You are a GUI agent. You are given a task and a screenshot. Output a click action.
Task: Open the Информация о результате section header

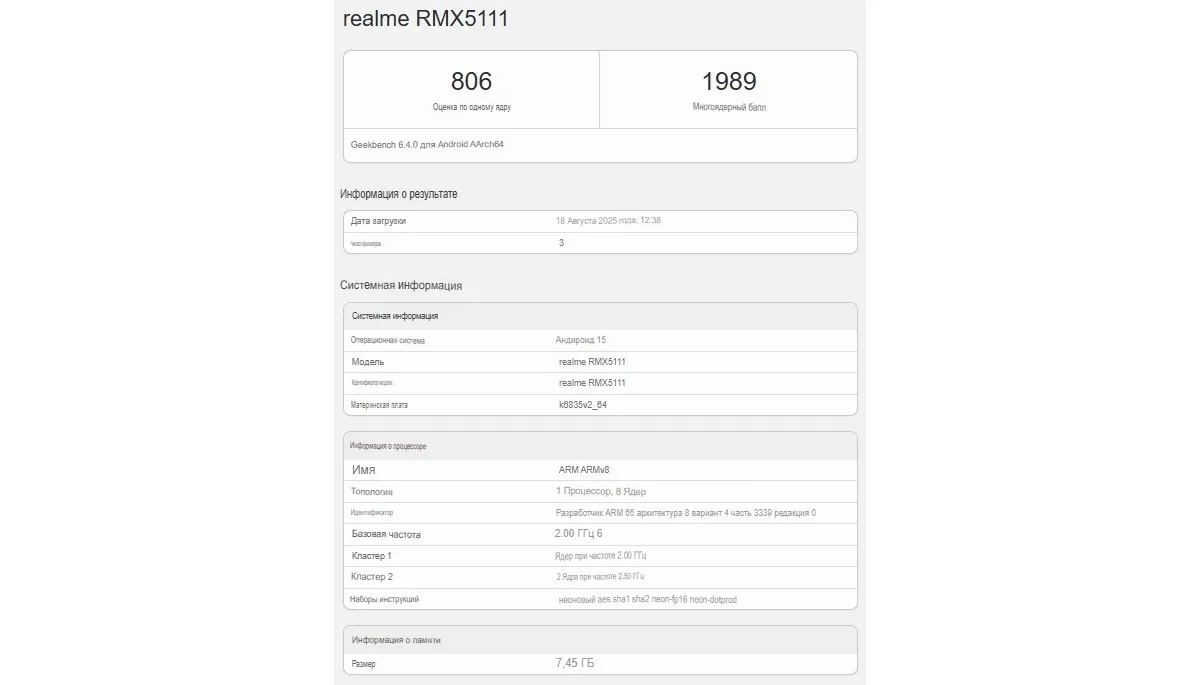(400, 194)
